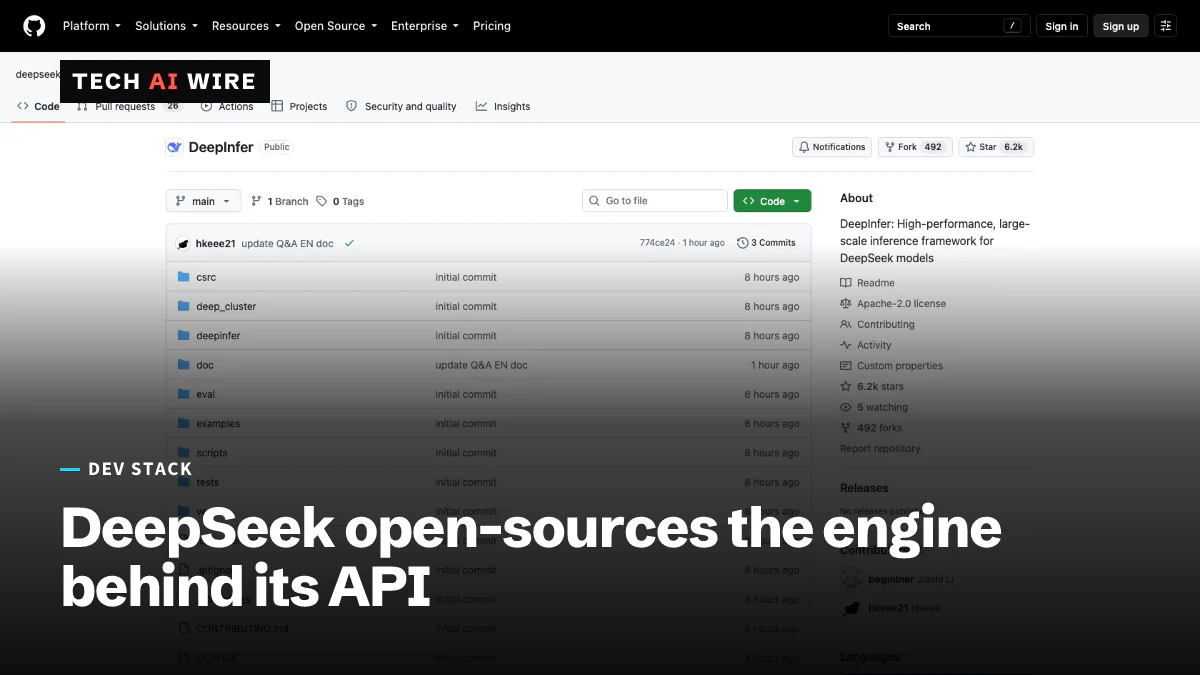
Task: Click the 1 hour ago timestamp for doc
Action: 775,365
